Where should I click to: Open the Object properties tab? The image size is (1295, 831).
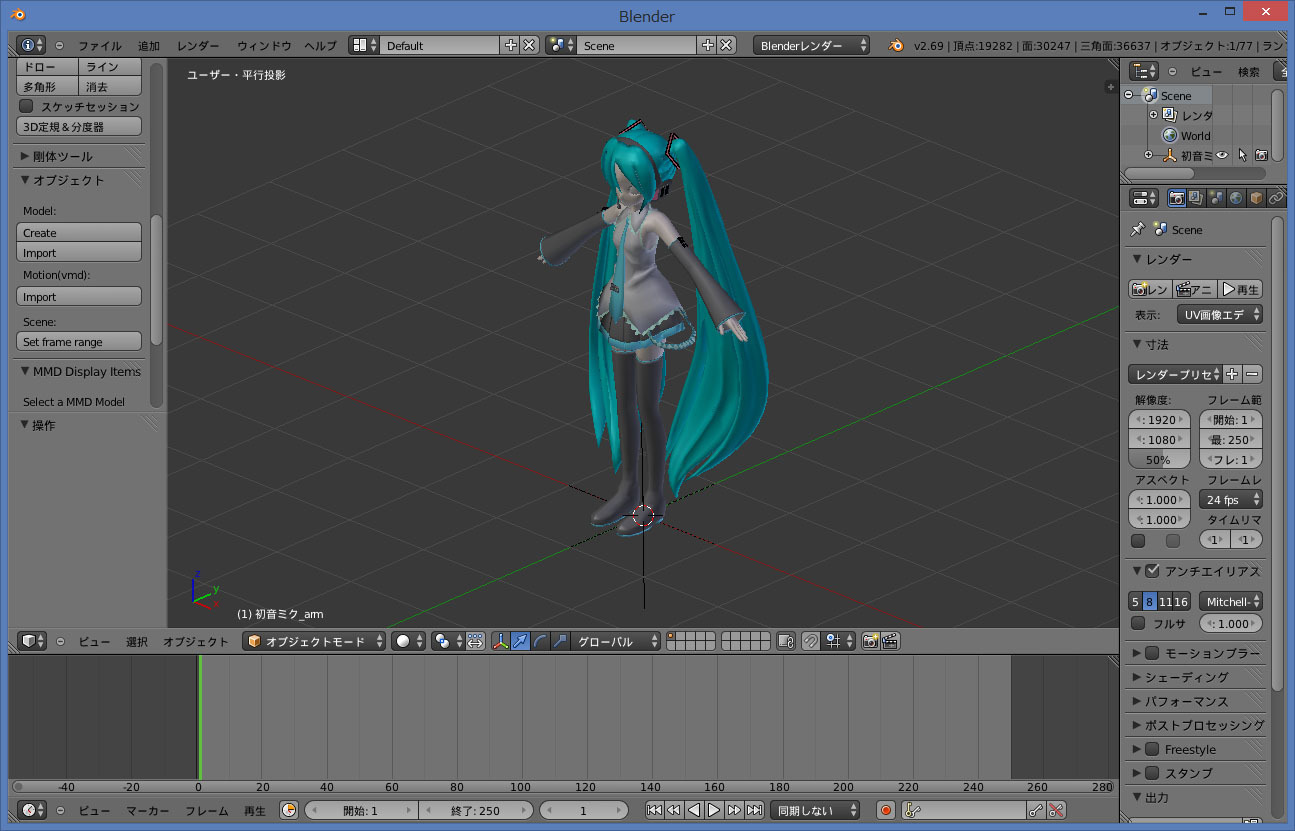1256,198
